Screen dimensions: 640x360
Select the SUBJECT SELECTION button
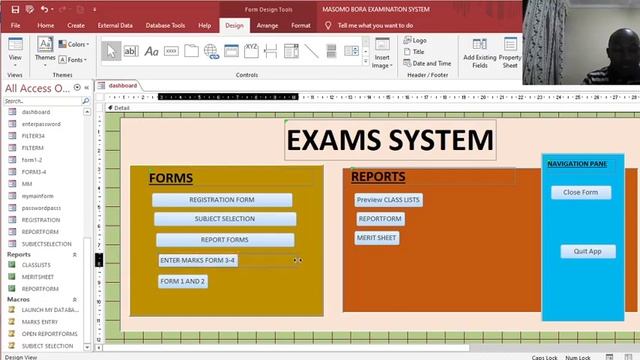(225, 219)
